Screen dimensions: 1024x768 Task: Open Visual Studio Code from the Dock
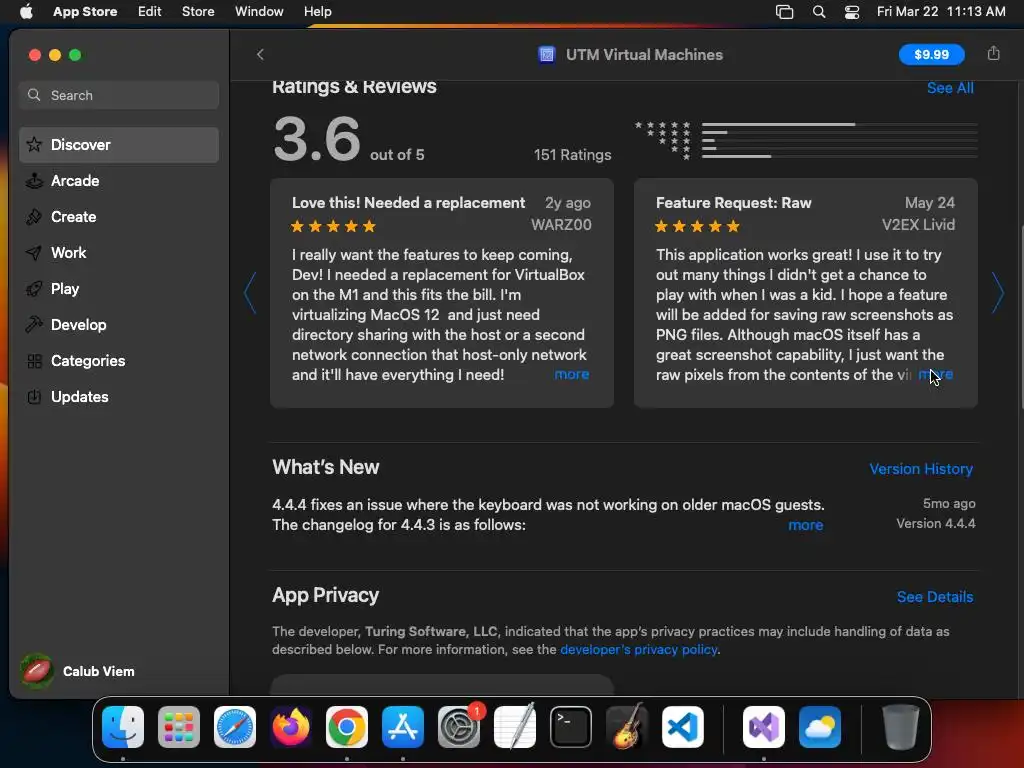tap(683, 727)
